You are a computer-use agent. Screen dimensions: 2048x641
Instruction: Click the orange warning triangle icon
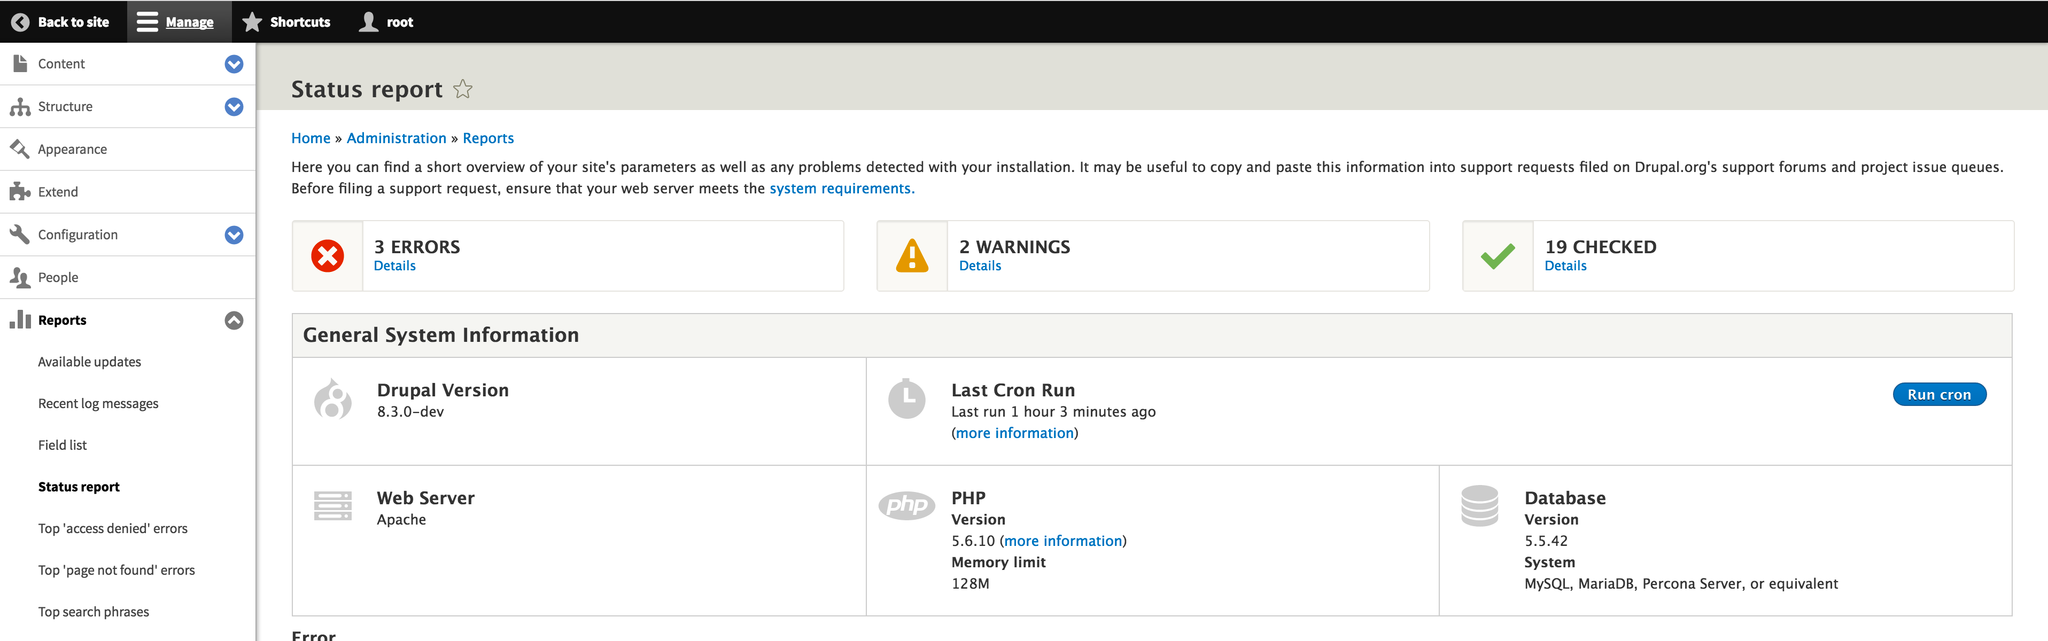912,256
